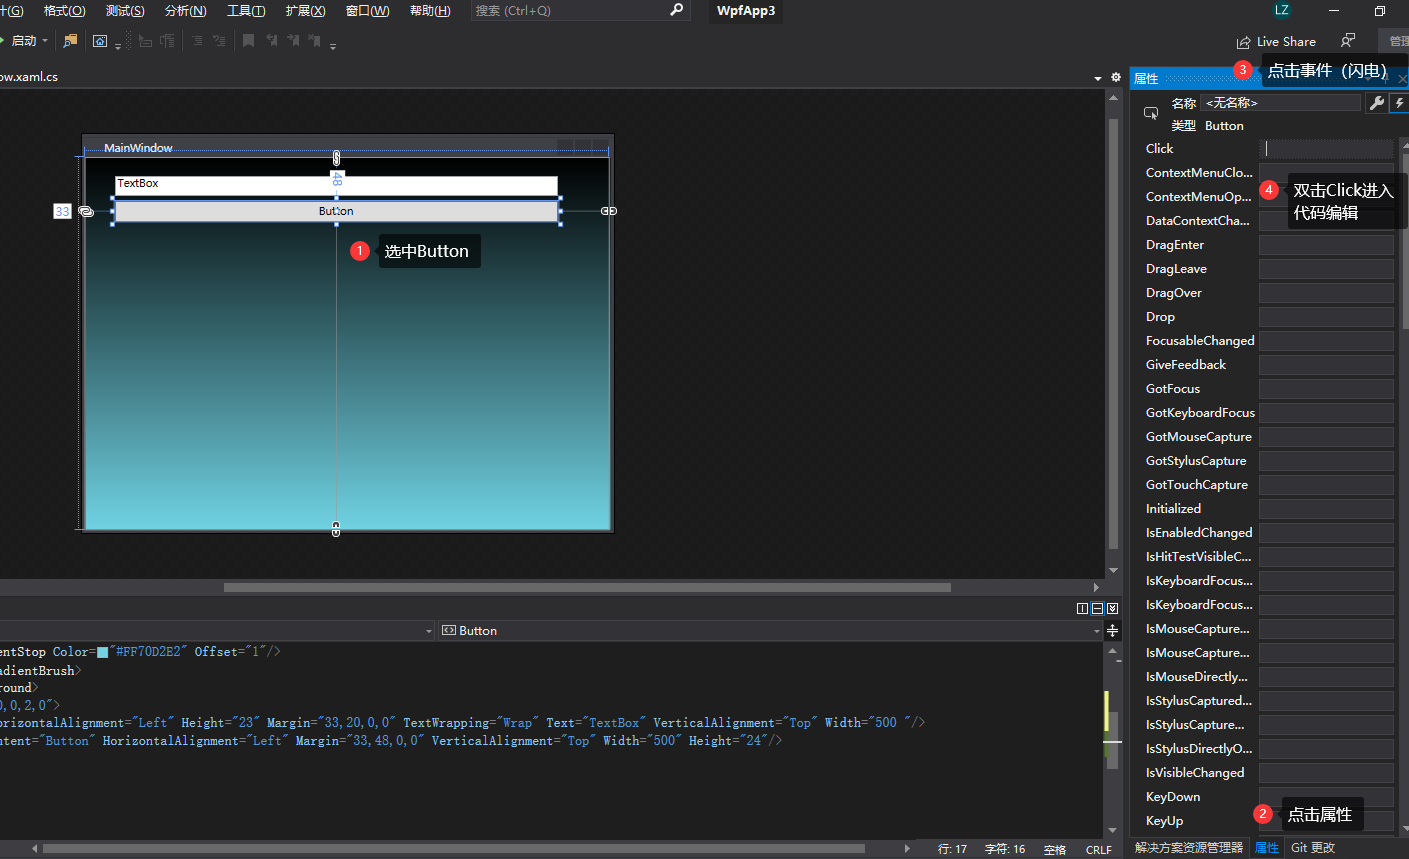Click the collapse pane double-chevron icon

tap(1112, 608)
